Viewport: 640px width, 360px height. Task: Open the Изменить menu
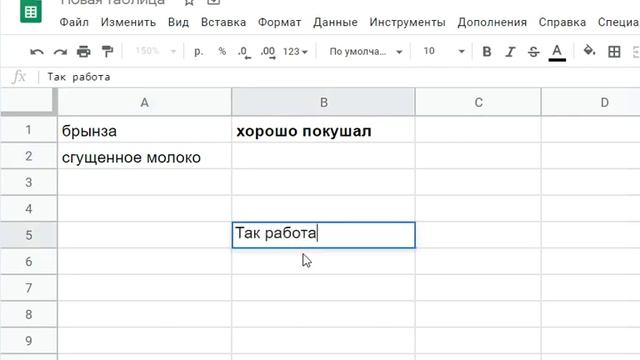[128, 22]
